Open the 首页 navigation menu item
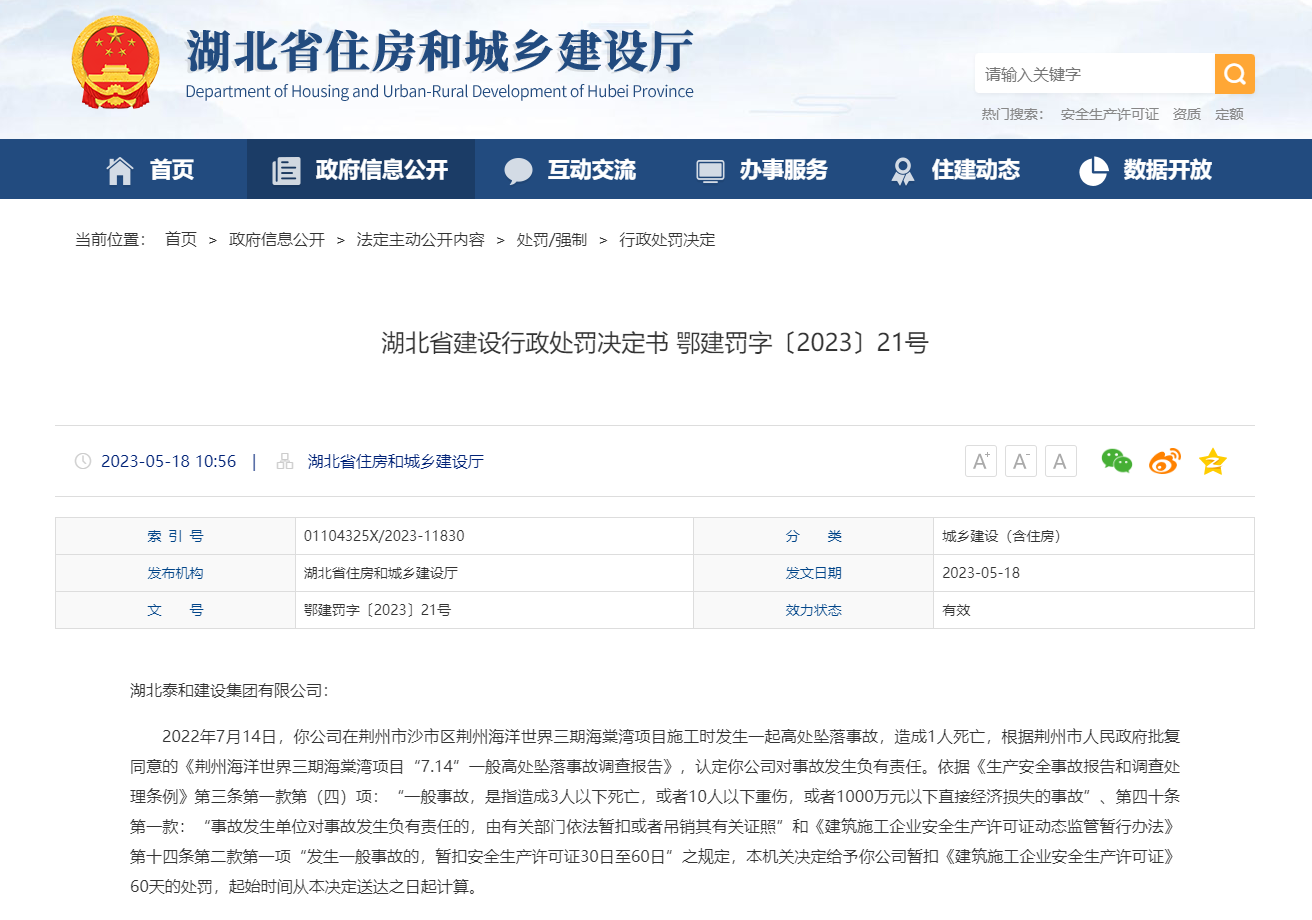1312x920 pixels. [150, 170]
